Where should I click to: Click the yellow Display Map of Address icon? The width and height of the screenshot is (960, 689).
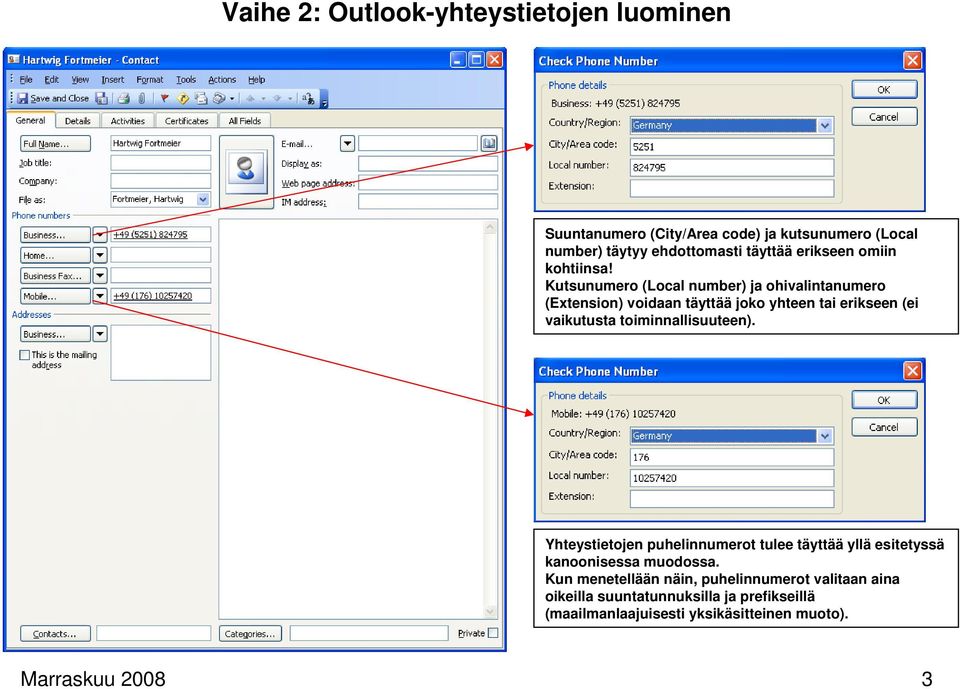point(182,98)
